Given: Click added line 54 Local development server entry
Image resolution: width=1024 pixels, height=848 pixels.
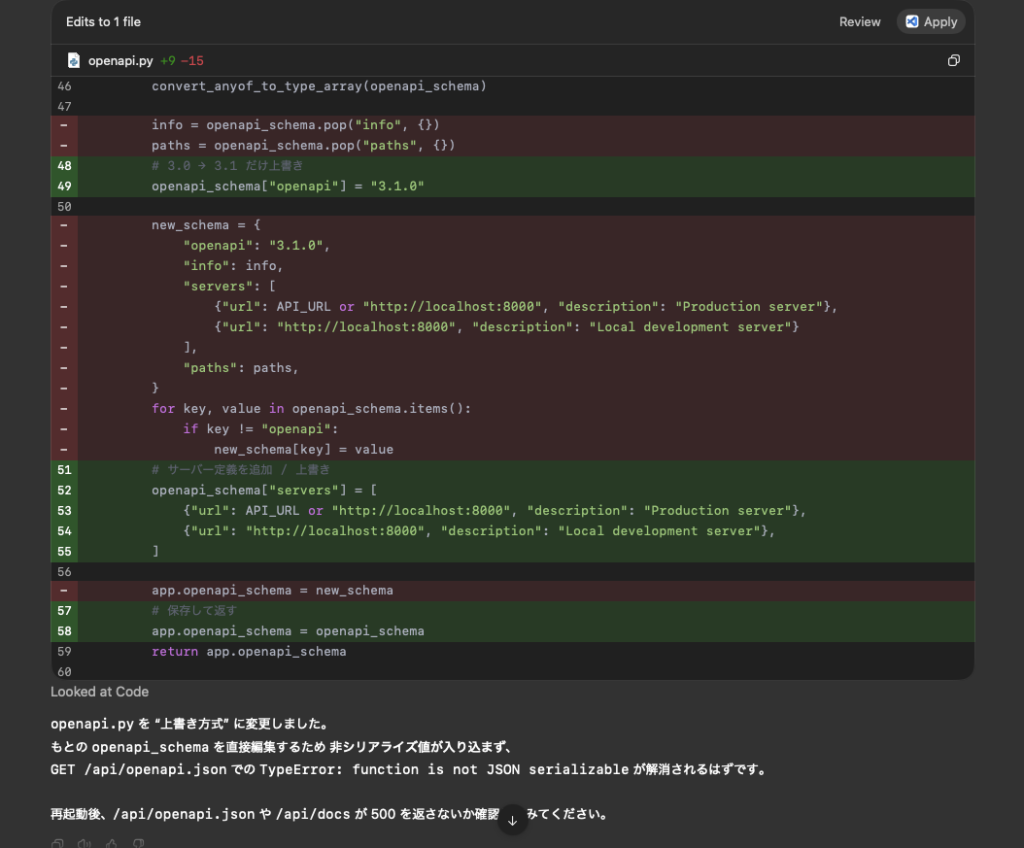Looking at the screenshot, I should [x=479, y=530].
